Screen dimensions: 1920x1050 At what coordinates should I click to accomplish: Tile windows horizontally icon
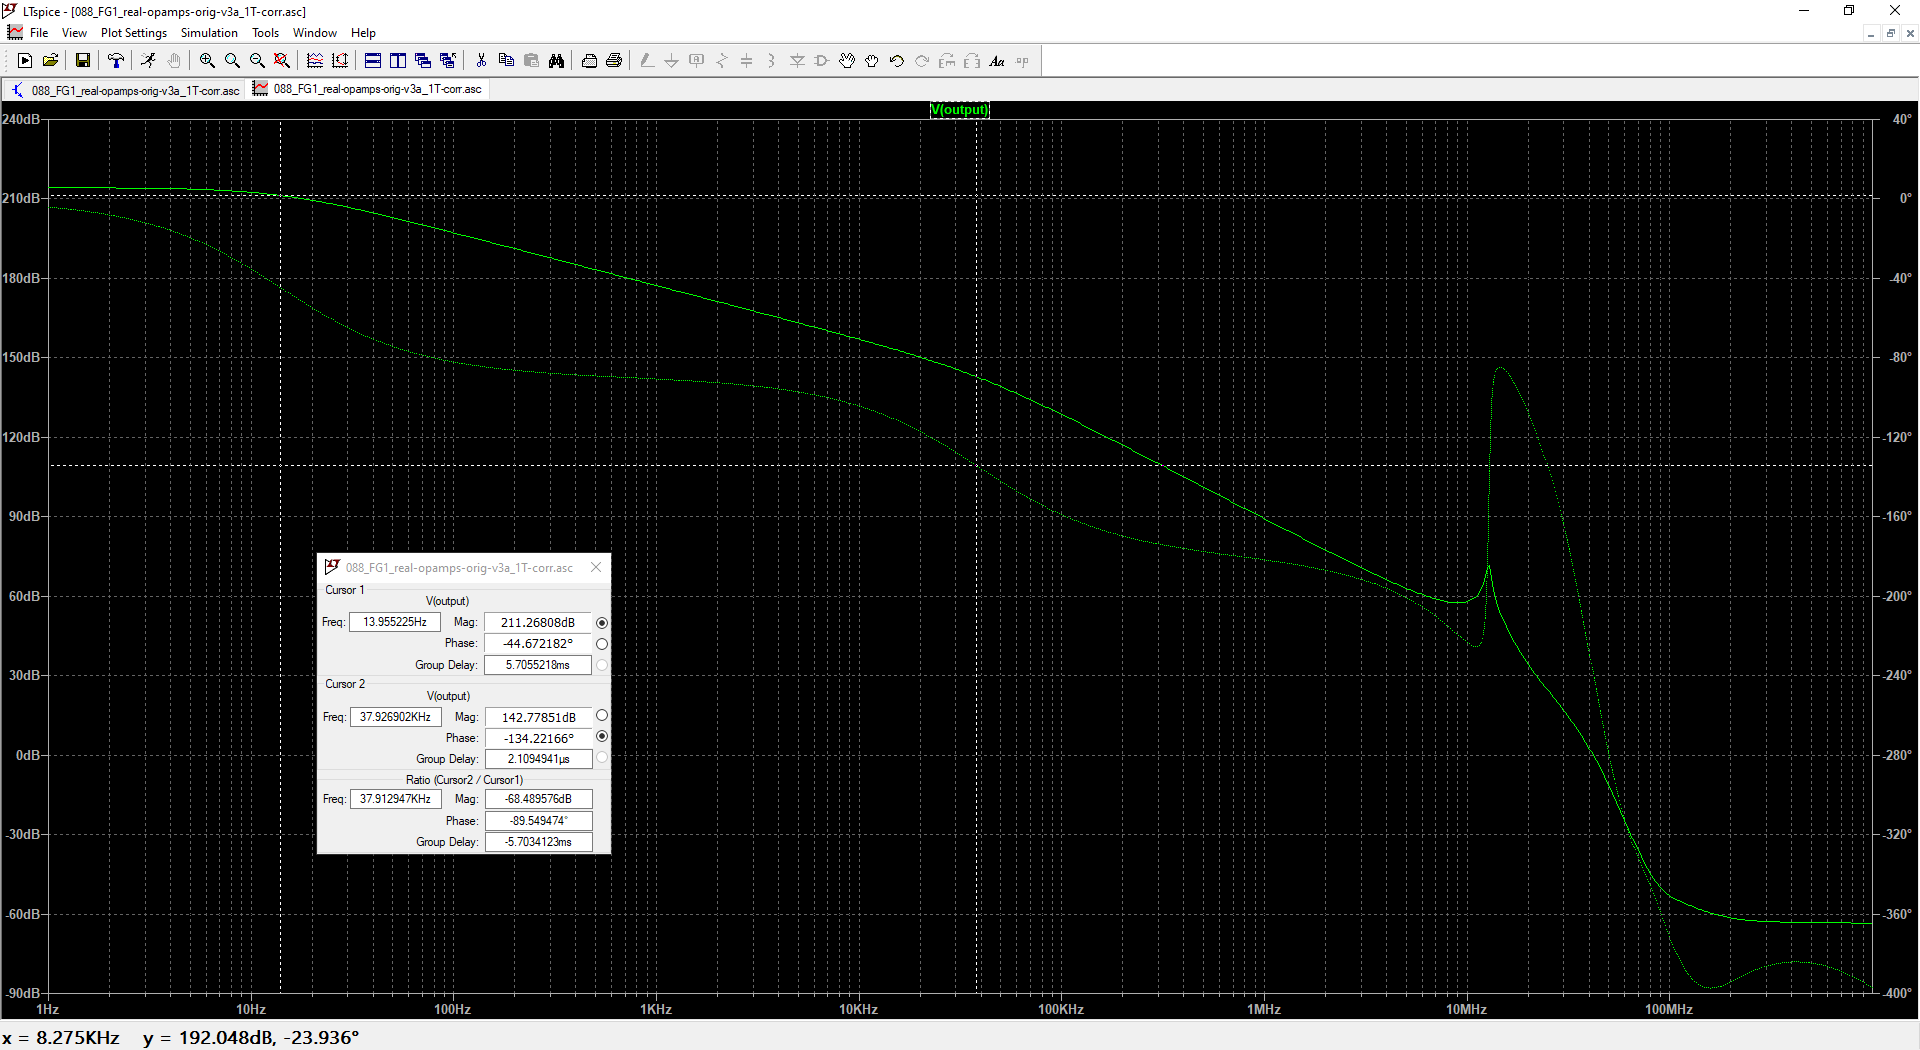[372, 61]
